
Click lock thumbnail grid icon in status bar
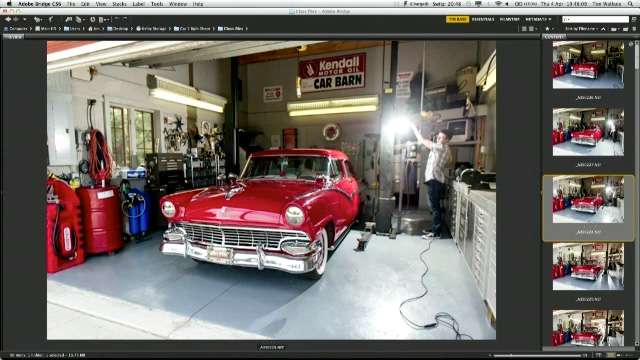coord(599,355)
